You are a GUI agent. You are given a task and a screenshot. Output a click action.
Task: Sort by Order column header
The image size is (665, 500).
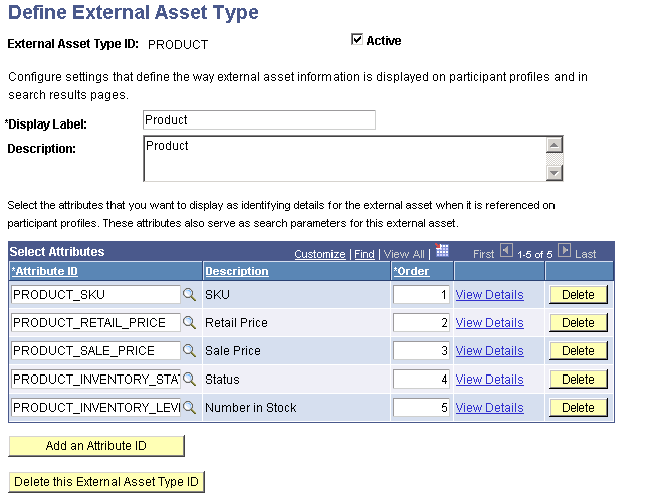(411, 271)
